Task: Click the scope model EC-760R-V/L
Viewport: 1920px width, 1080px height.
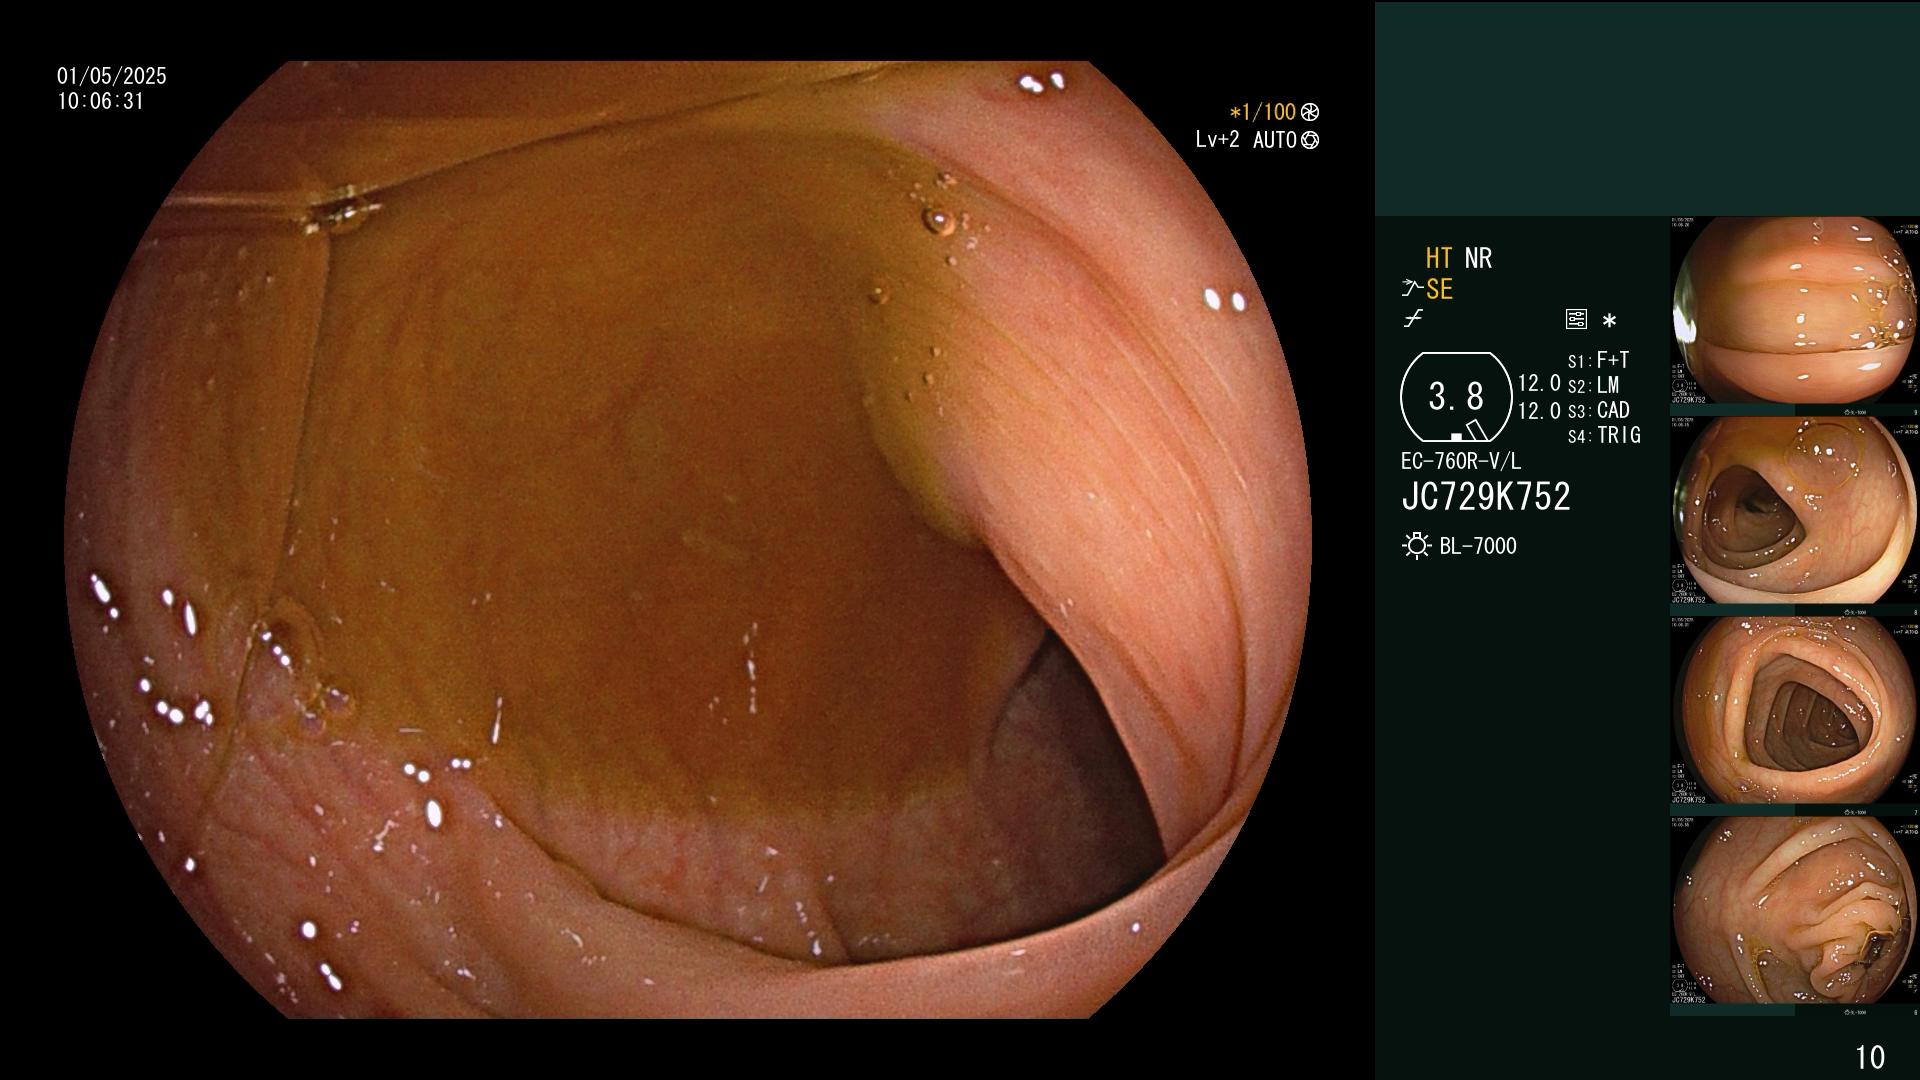Action: pyautogui.click(x=1461, y=461)
